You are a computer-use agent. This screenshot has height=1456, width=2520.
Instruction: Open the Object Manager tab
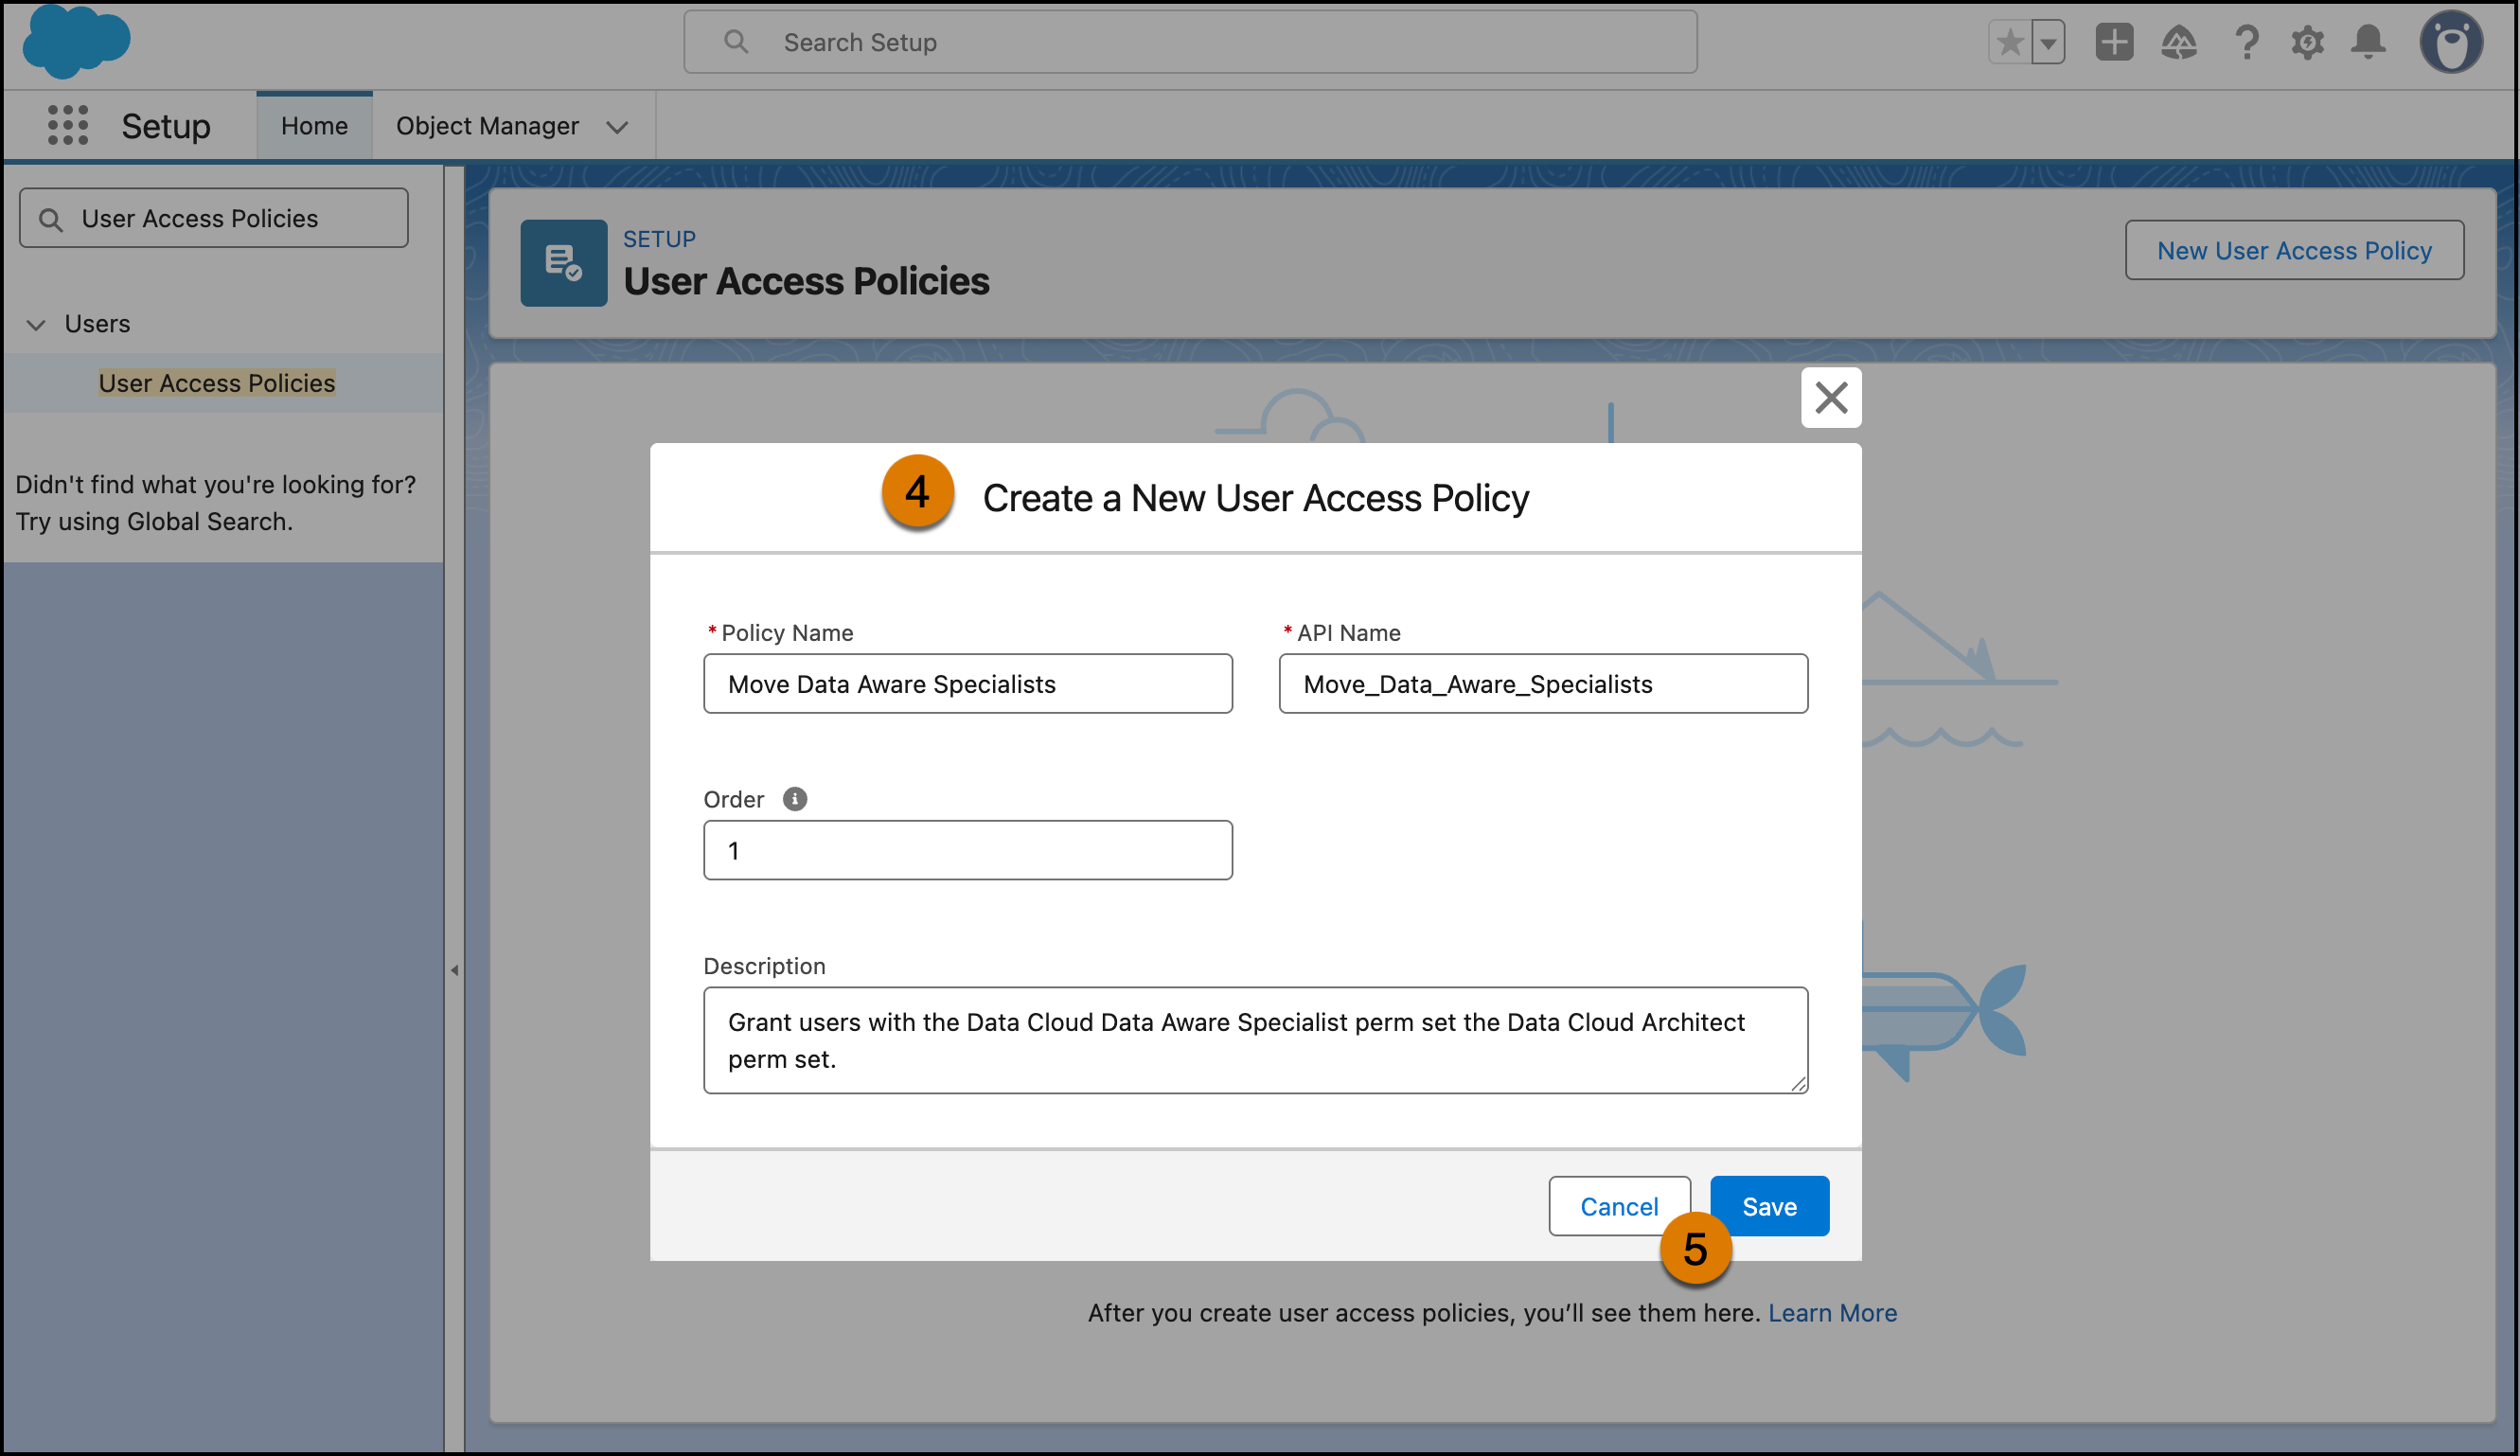click(x=487, y=126)
